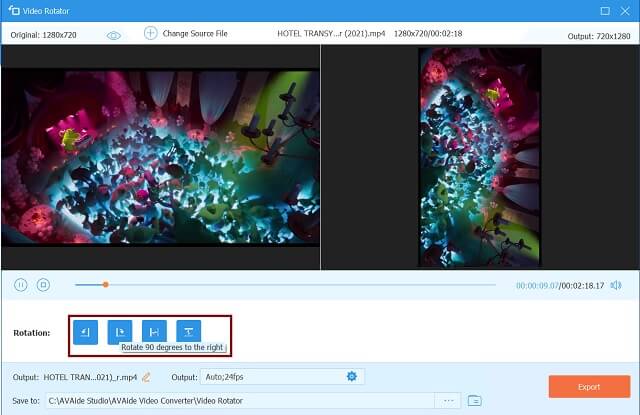Toggle the original preview eye icon
Viewport: 640px width, 415px height.
(x=113, y=36)
